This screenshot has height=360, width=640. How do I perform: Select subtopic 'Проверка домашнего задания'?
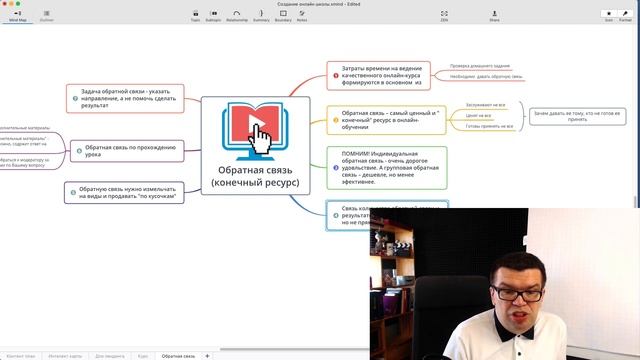[480, 66]
